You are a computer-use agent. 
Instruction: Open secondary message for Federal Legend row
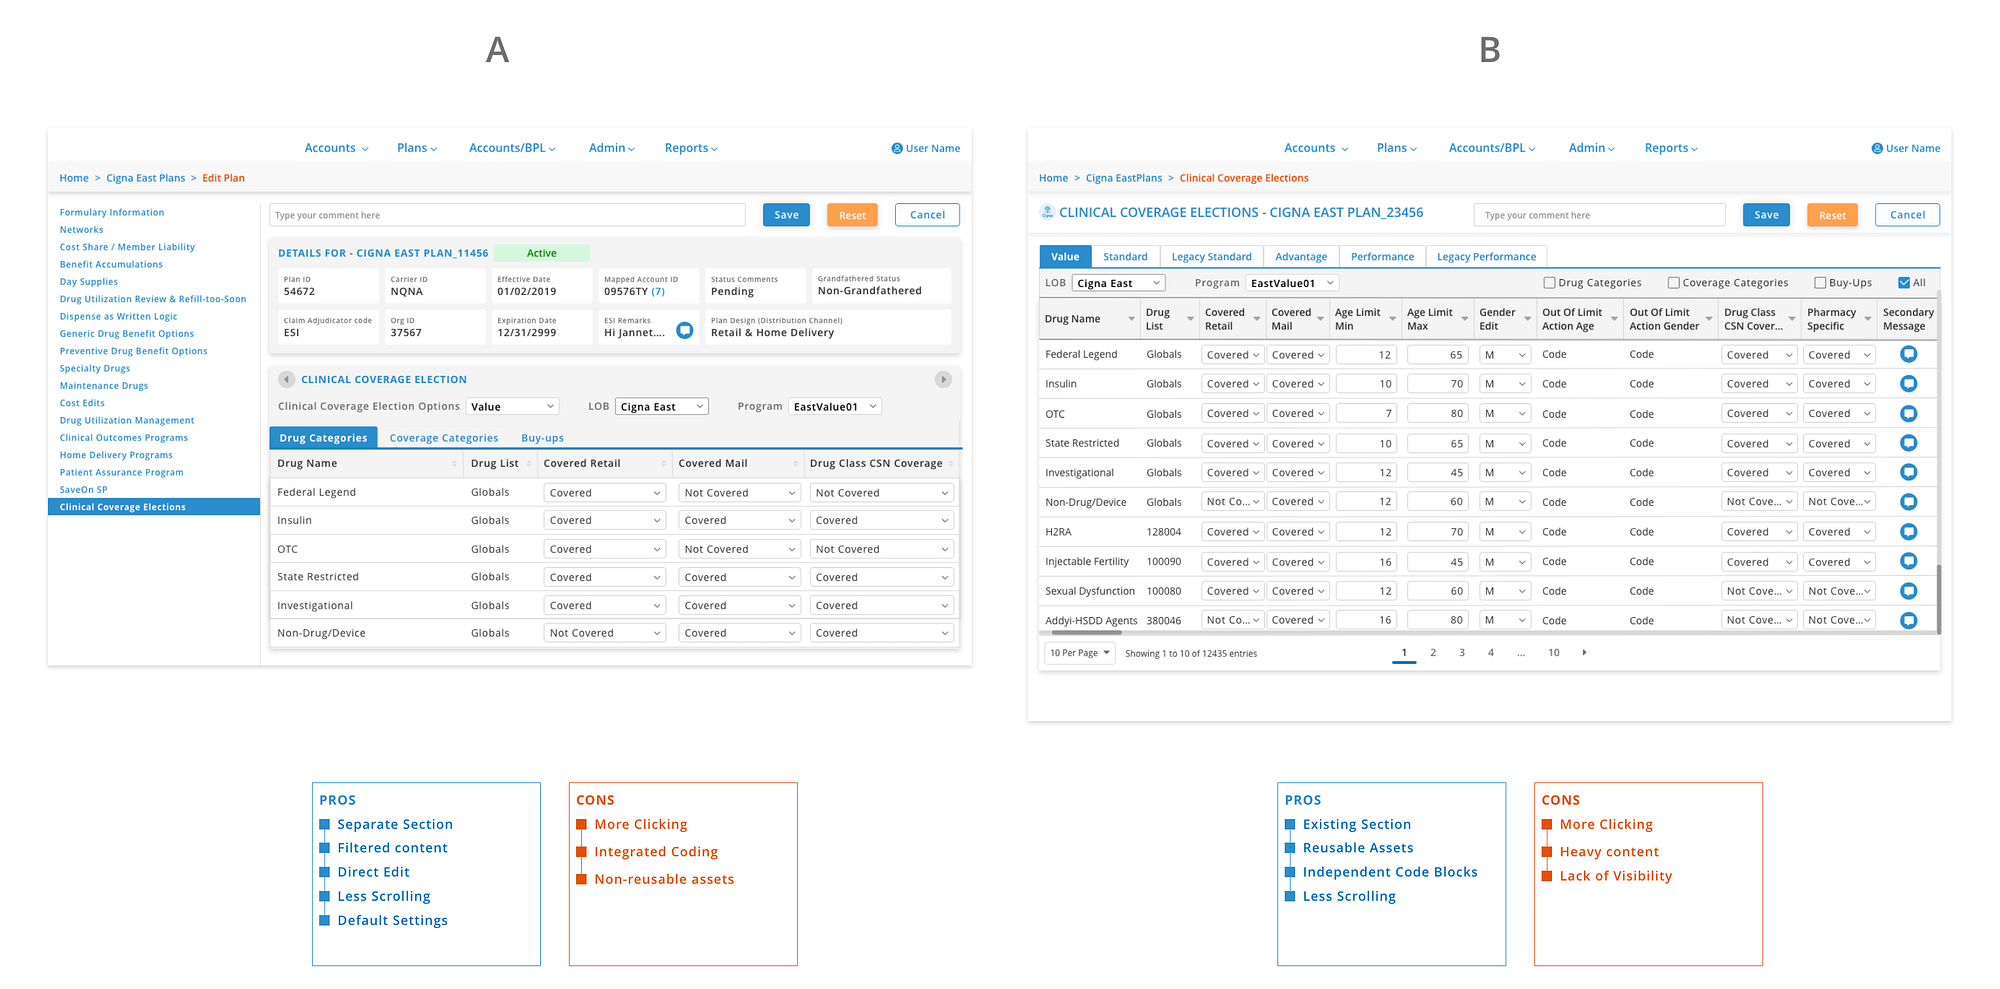[x=1908, y=354]
